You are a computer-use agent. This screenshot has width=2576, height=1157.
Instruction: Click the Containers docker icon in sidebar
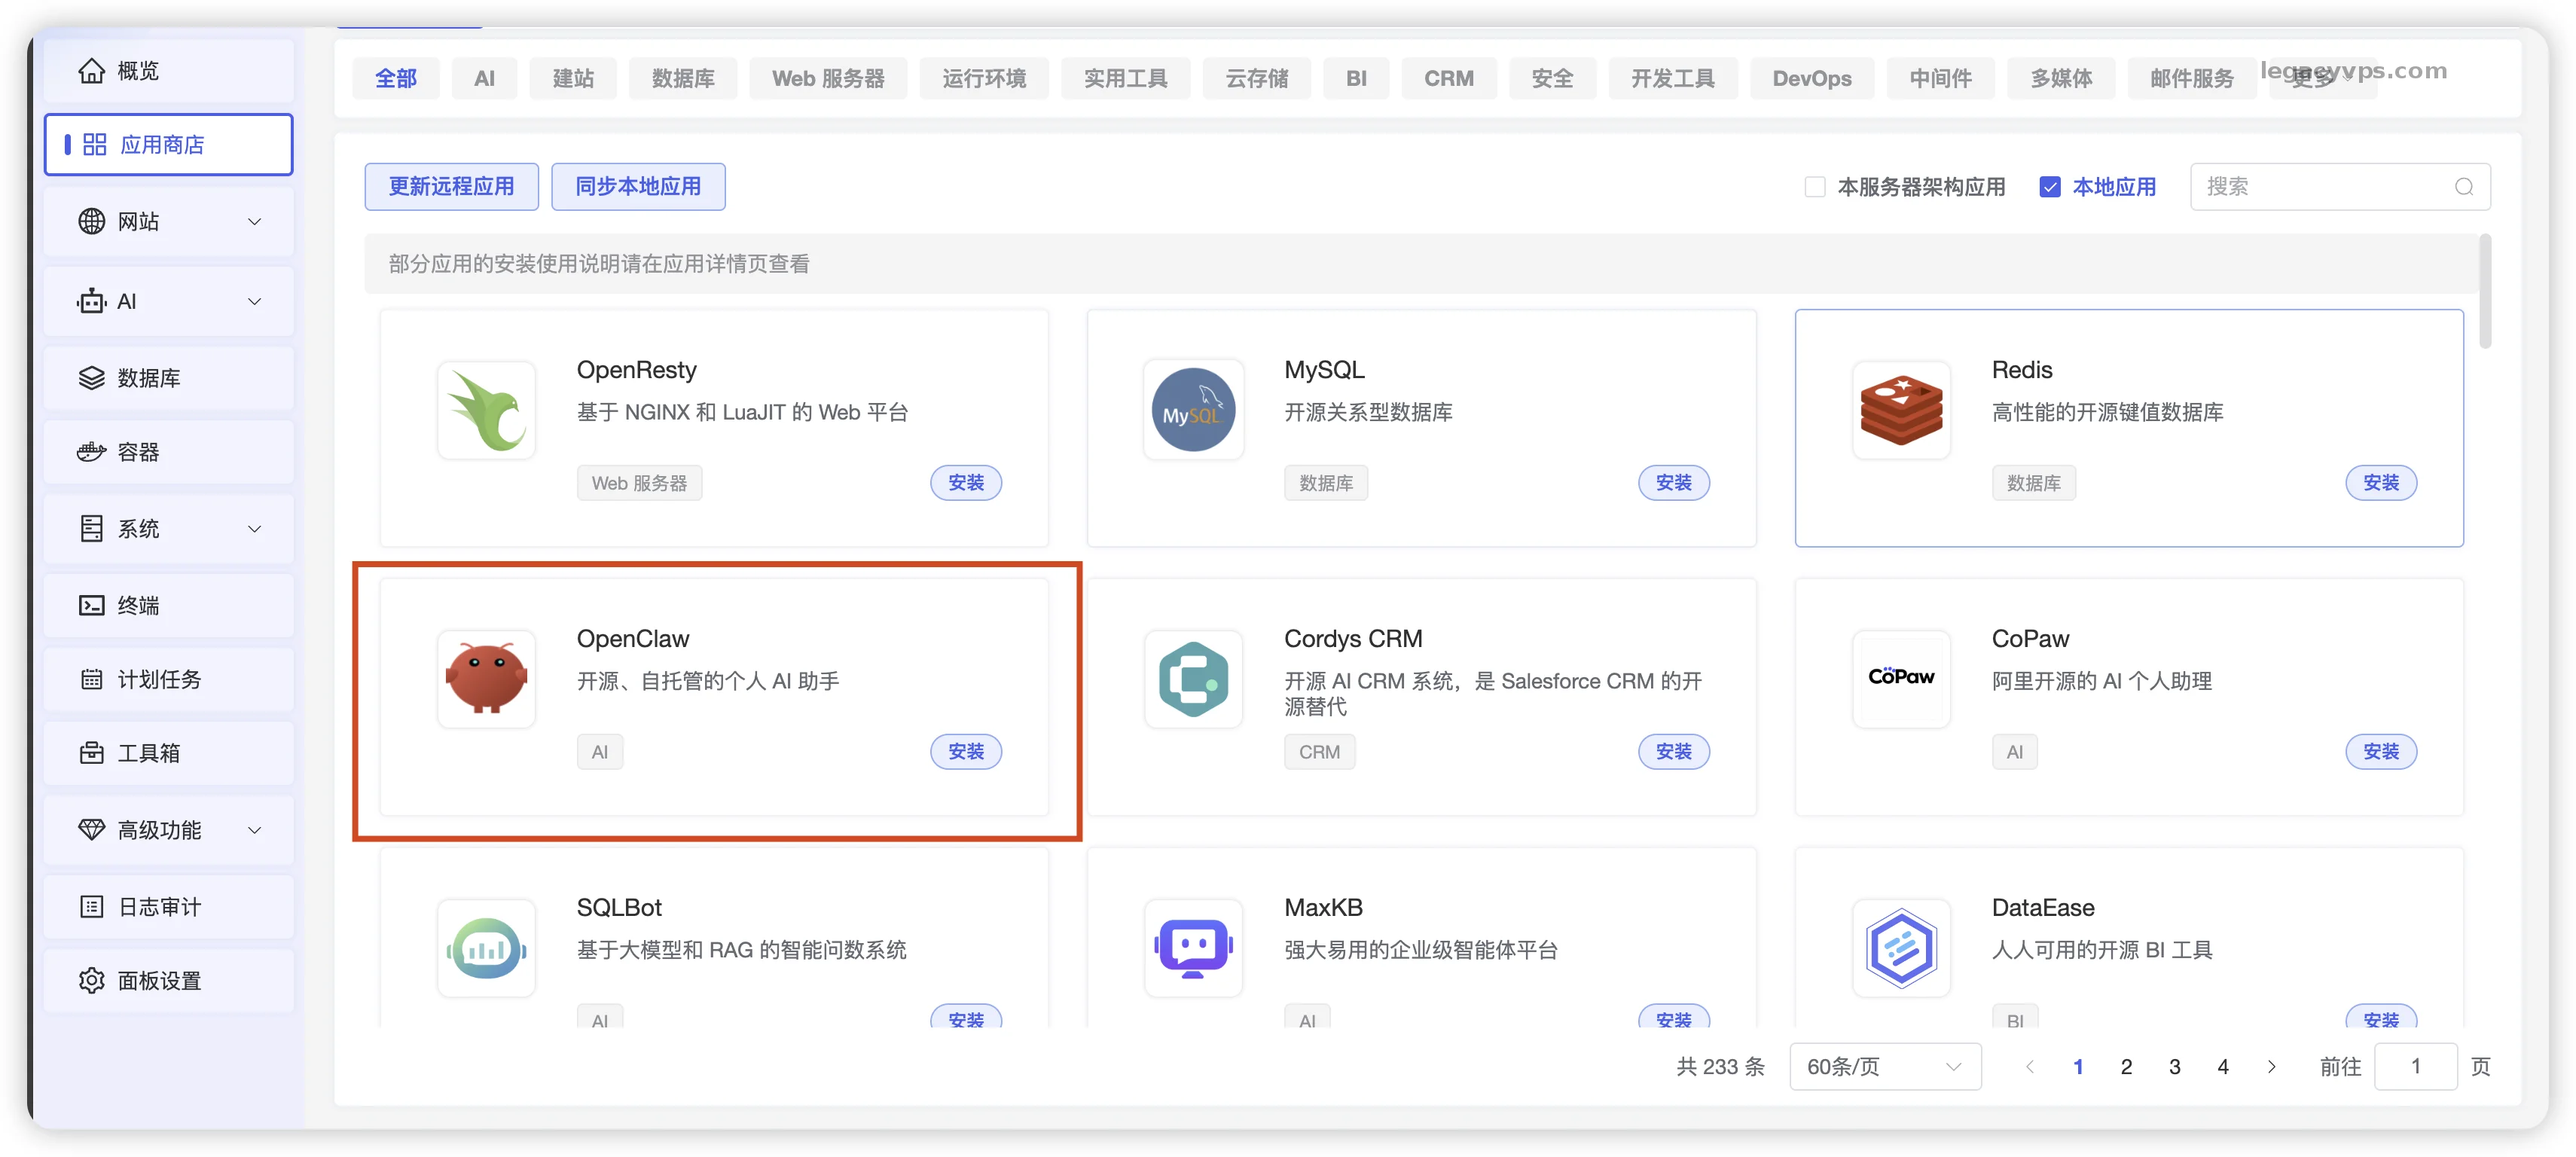[91, 452]
